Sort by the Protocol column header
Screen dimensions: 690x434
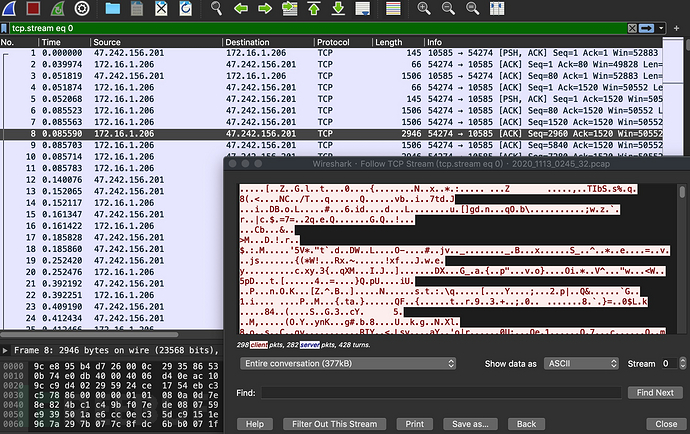[343, 42]
